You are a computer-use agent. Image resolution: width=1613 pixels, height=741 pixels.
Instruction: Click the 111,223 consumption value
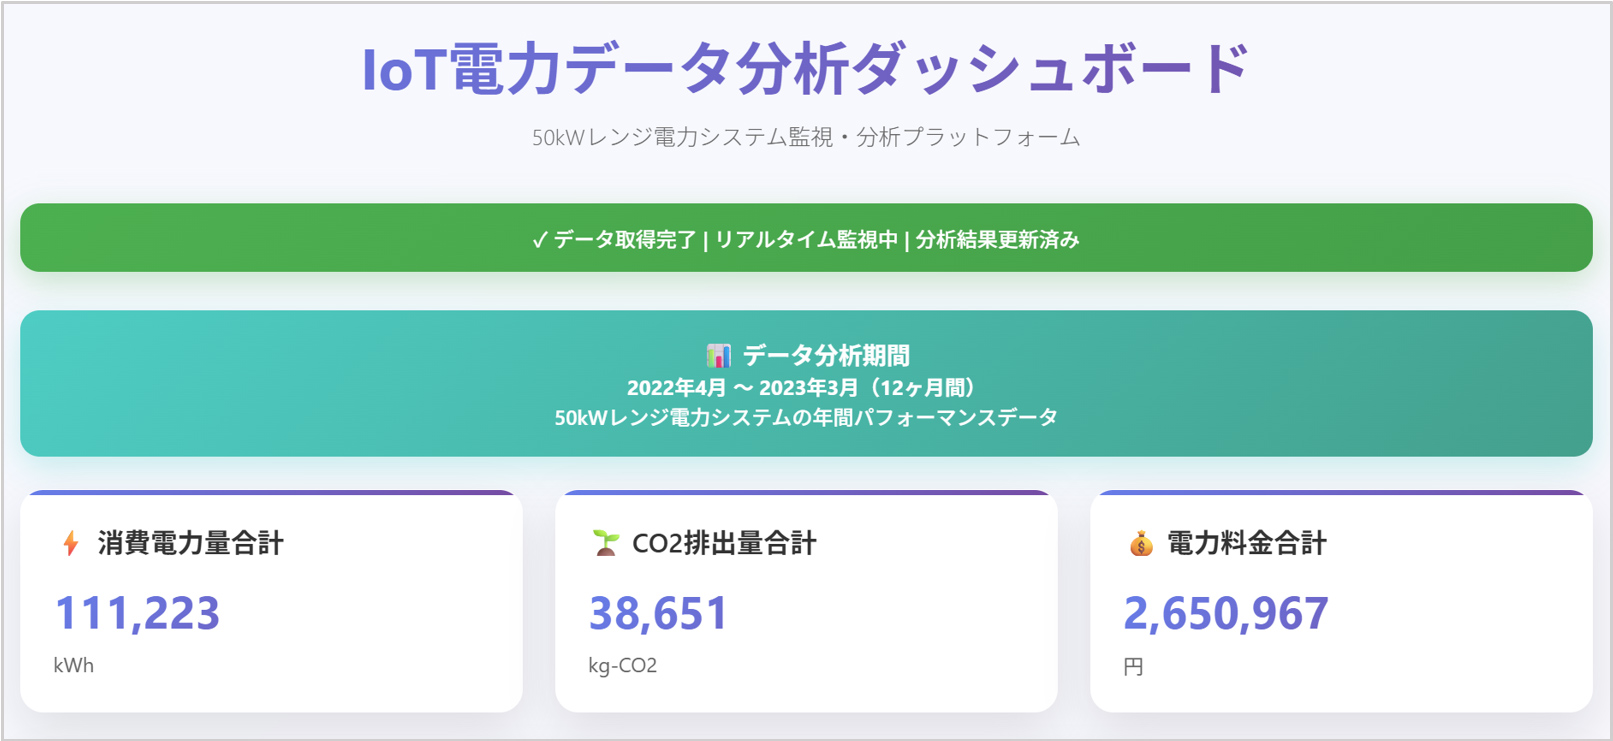[x=137, y=613]
